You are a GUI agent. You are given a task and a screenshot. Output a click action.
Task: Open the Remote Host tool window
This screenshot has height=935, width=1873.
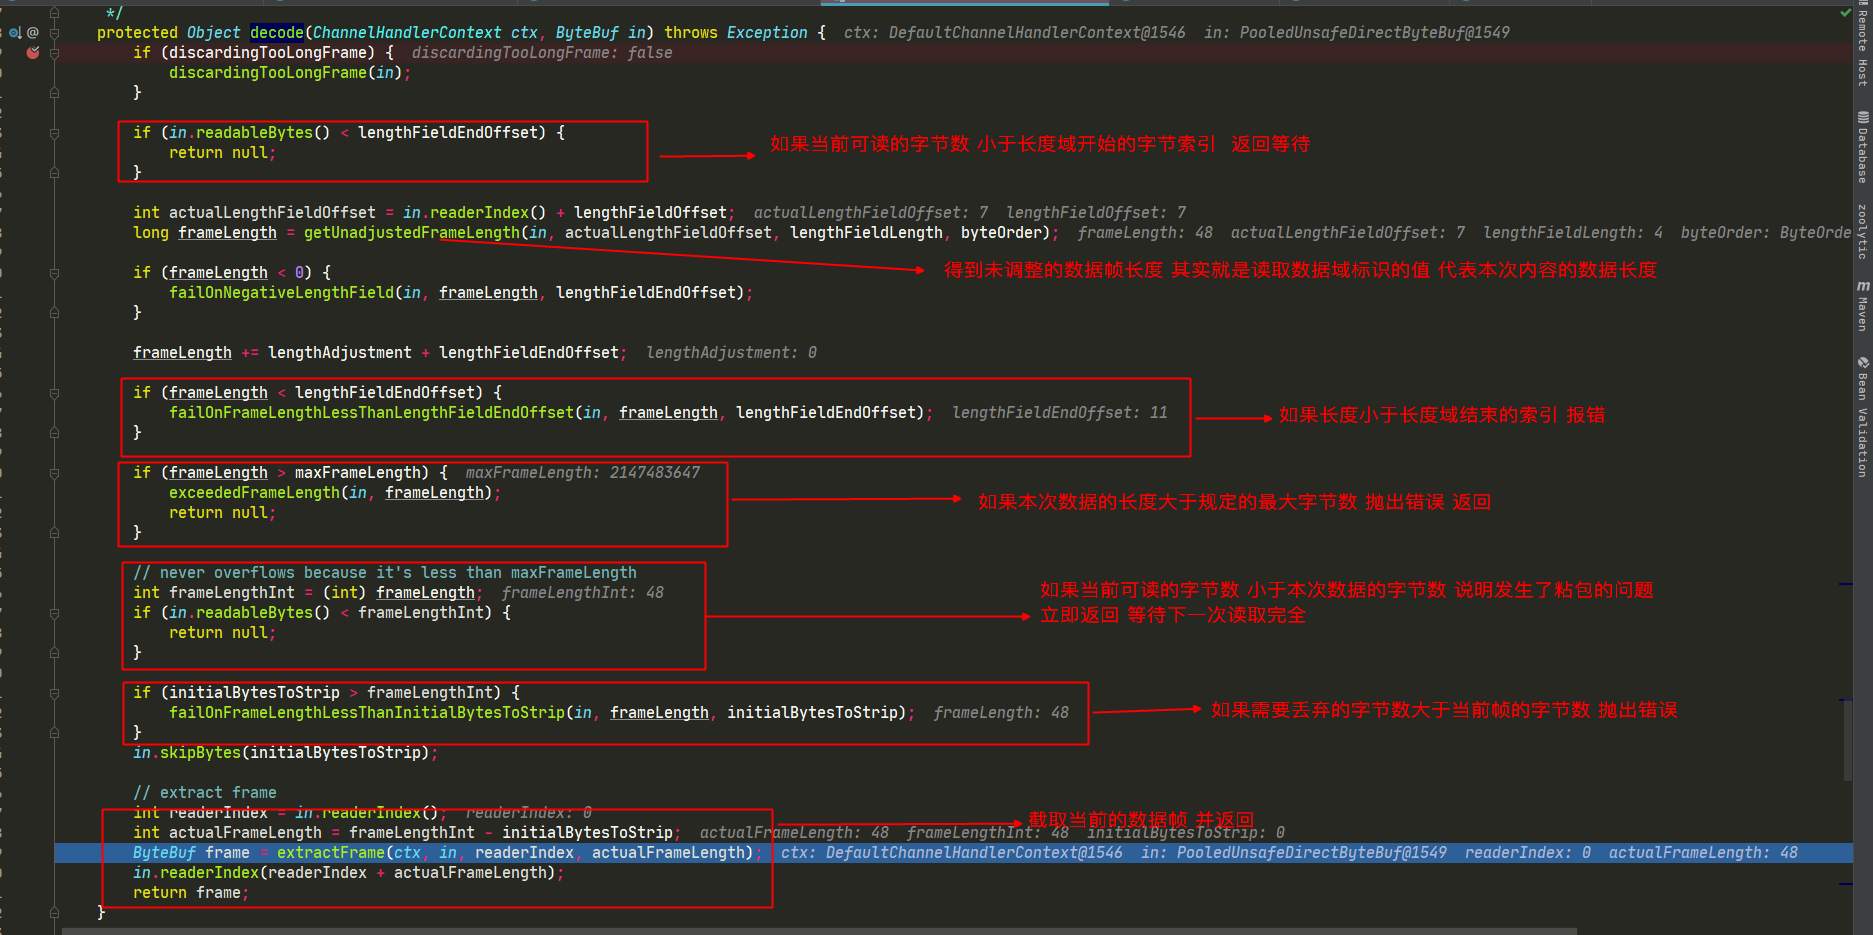click(x=1862, y=44)
